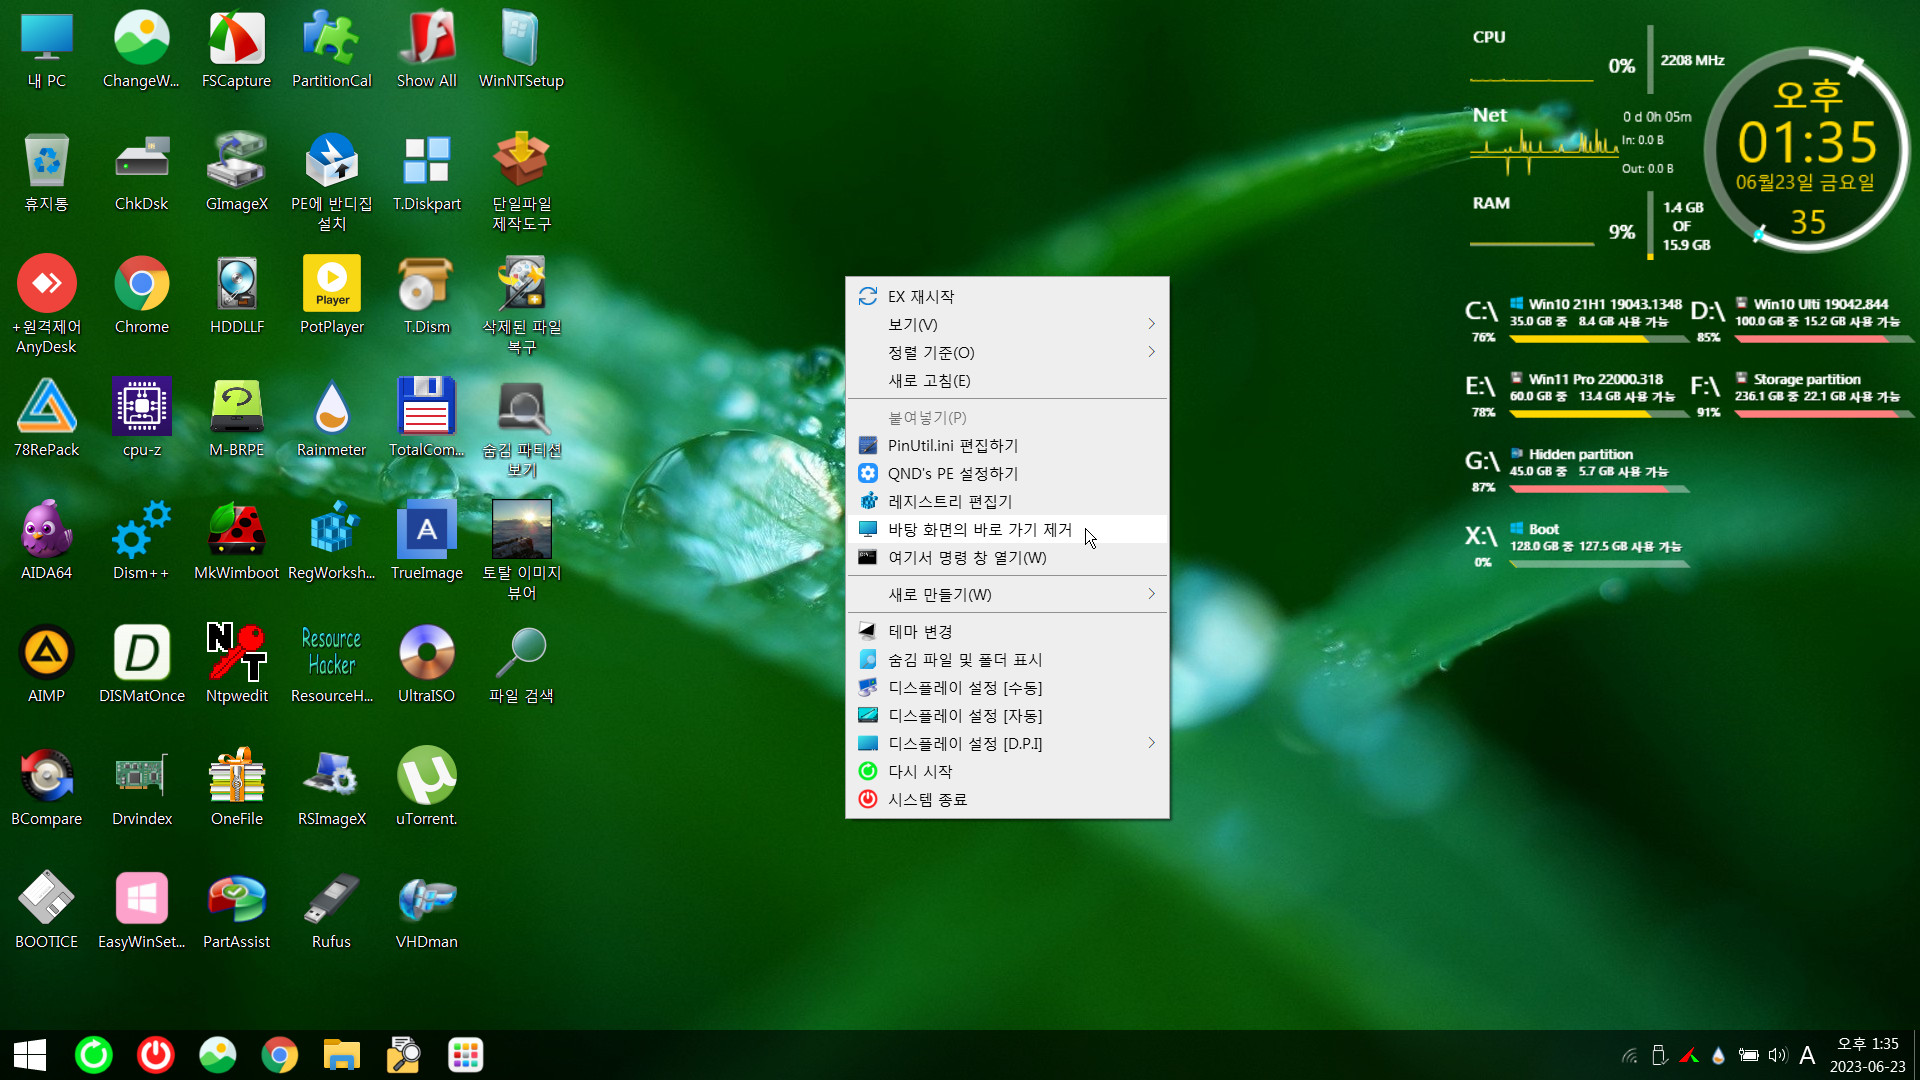Open the 휴지통 recycle bin icon
The height and width of the screenshot is (1080, 1920).
click(x=47, y=172)
